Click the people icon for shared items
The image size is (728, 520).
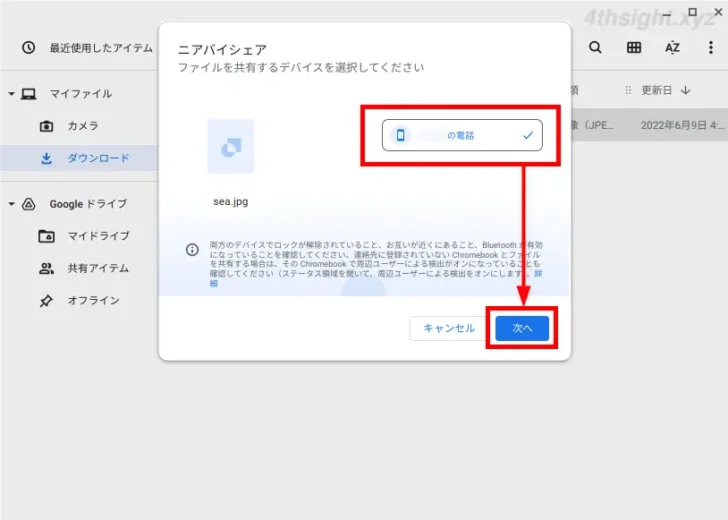click(46, 268)
